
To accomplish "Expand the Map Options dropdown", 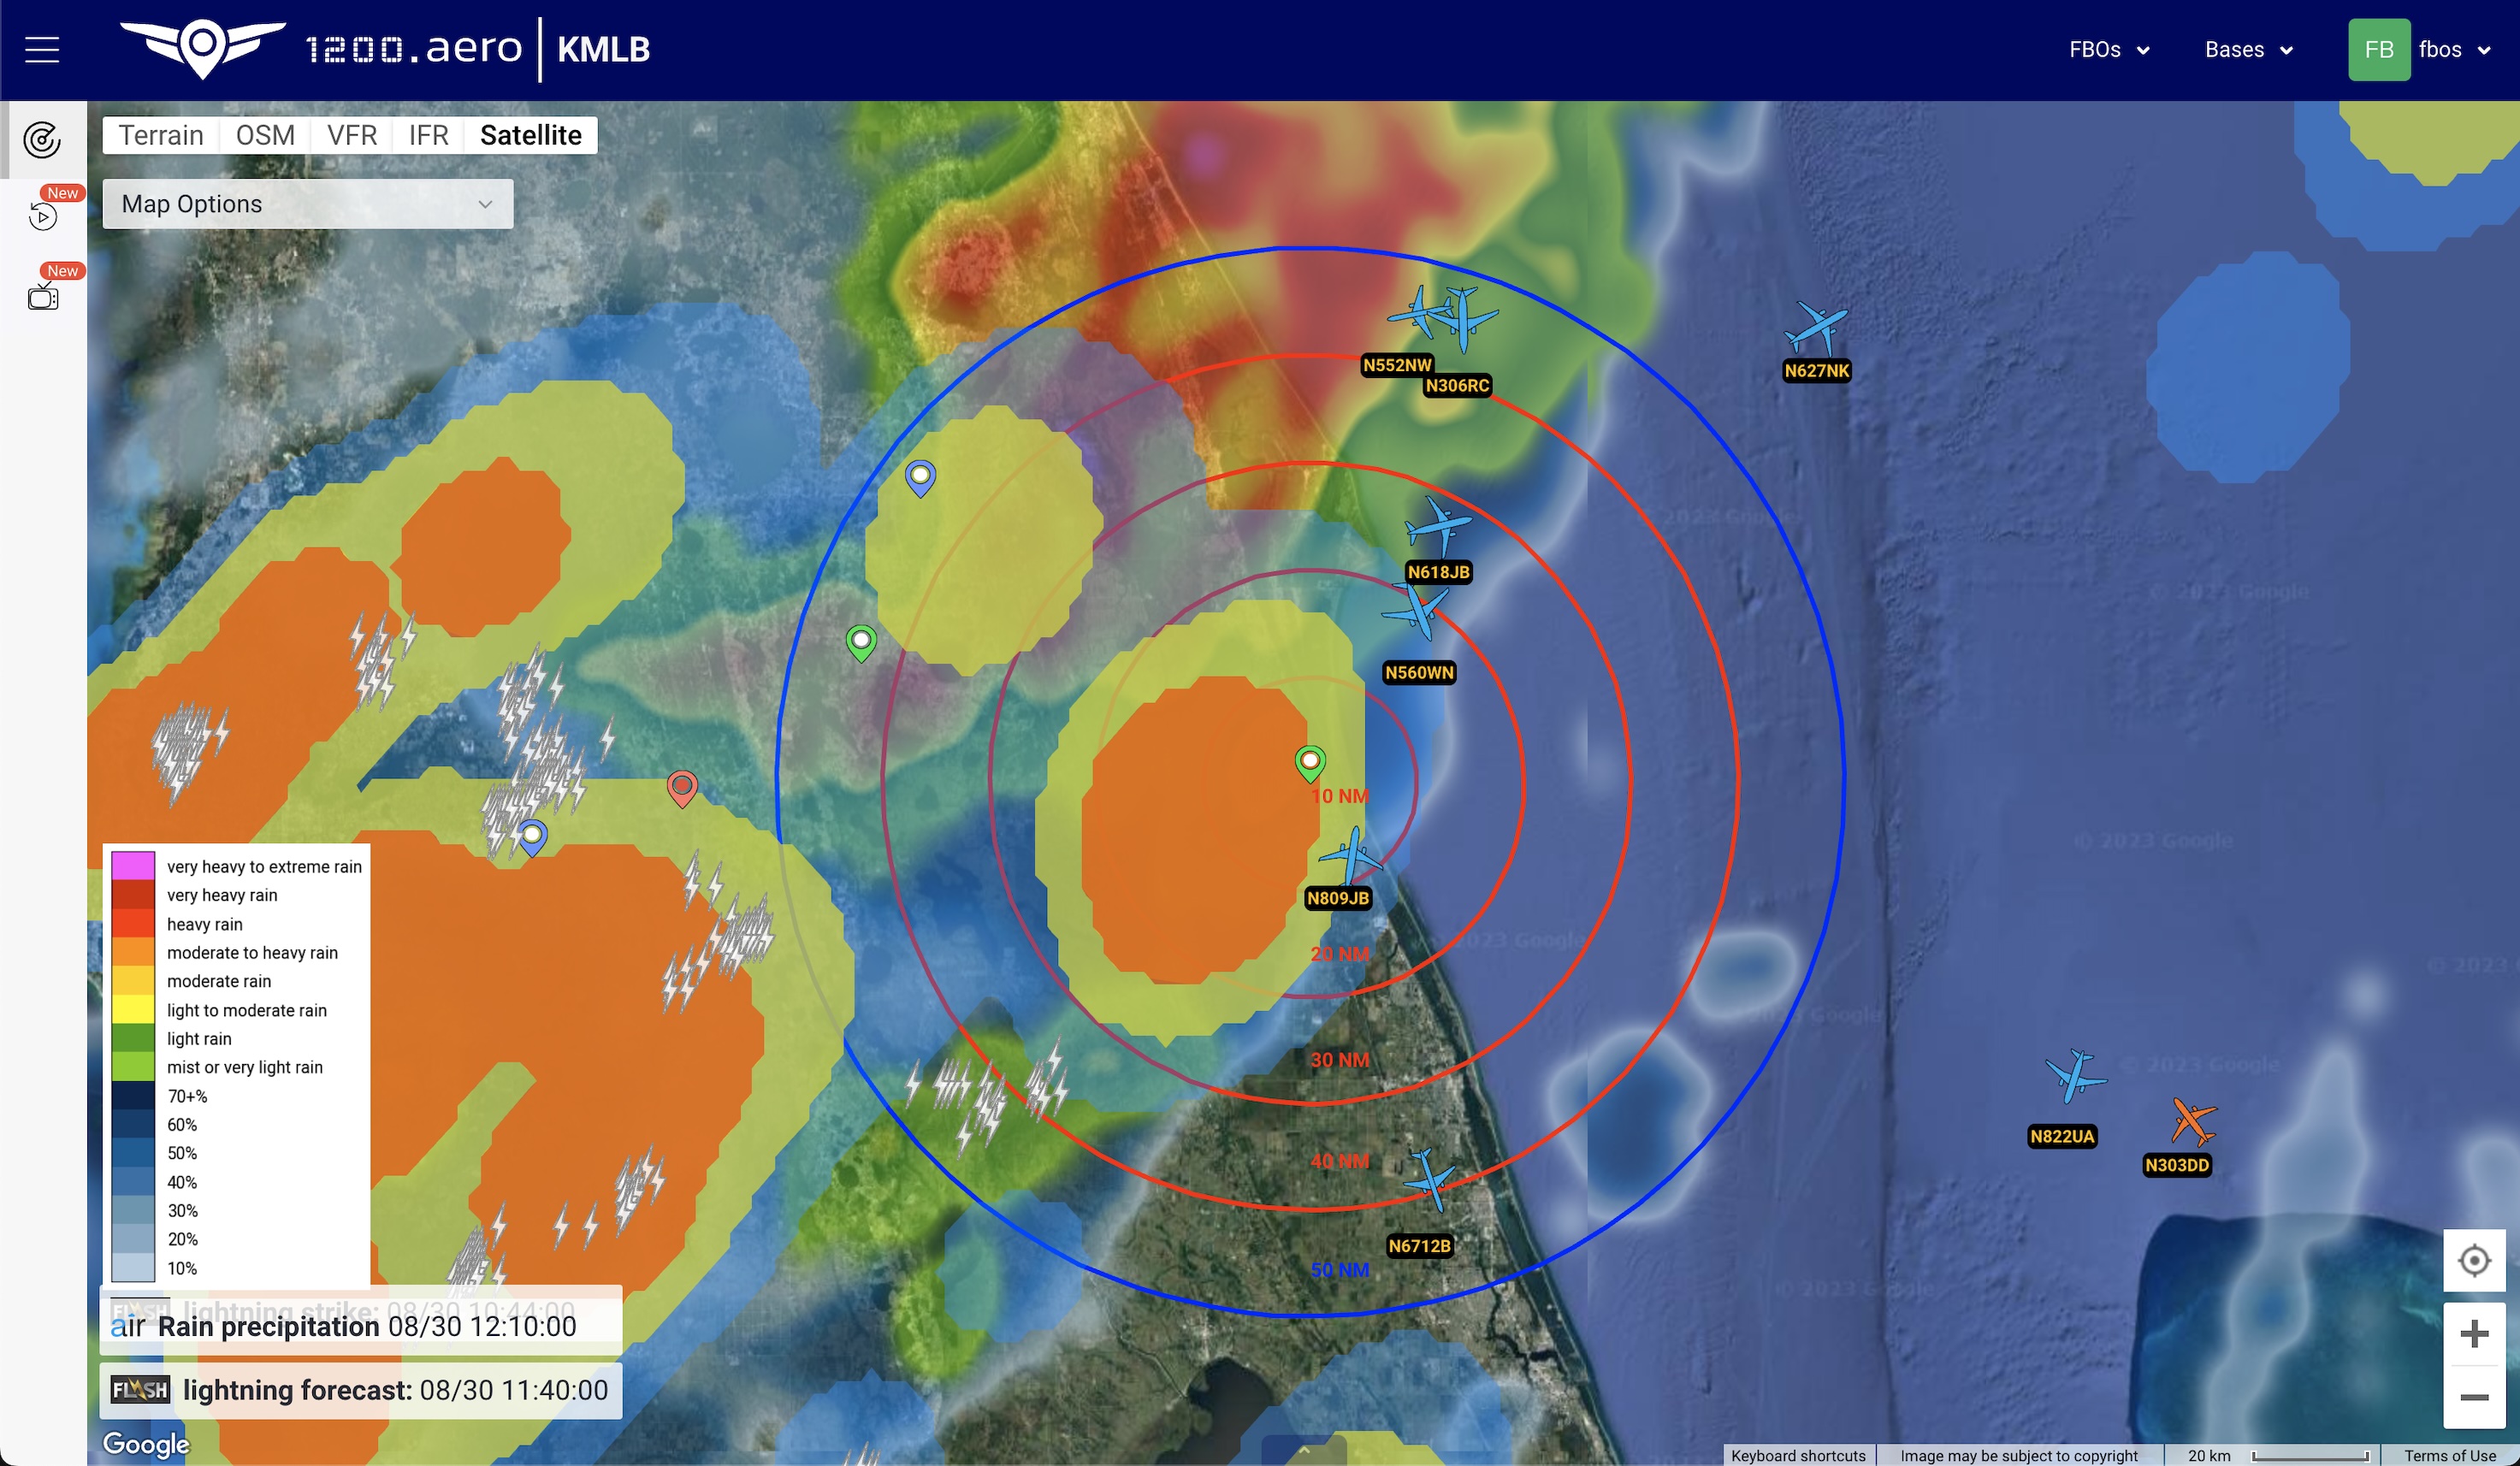I will tap(308, 204).
